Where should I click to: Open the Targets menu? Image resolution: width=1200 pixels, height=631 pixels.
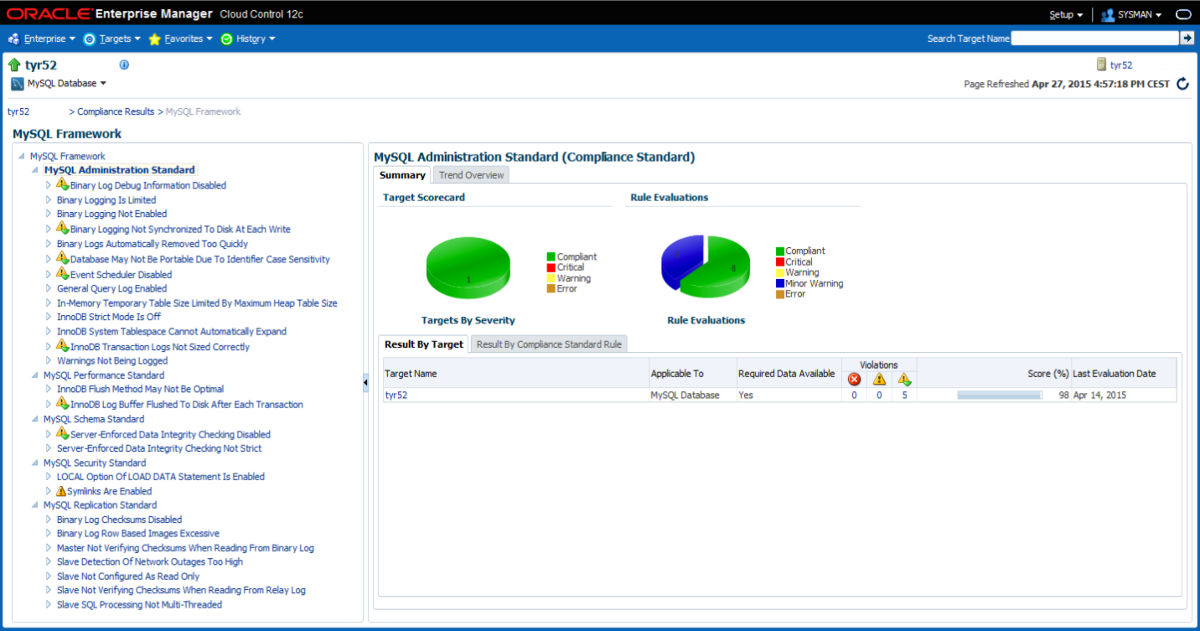[112, 39]
